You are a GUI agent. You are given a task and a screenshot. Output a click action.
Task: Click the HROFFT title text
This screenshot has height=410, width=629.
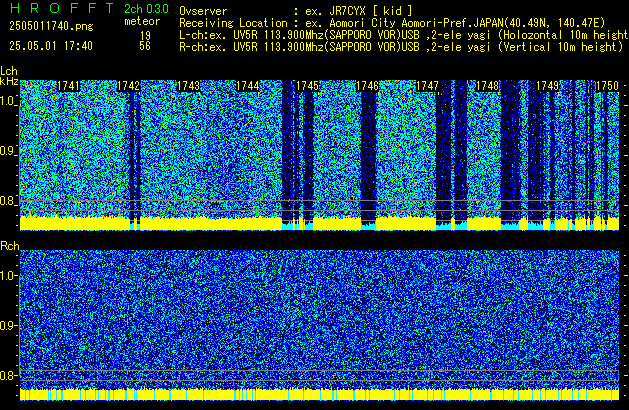[62, 8]
